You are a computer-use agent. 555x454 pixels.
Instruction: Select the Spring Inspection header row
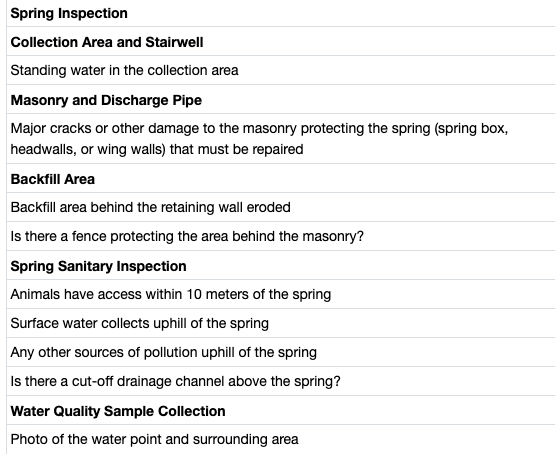pyautogui.click(x=281, y=13)
